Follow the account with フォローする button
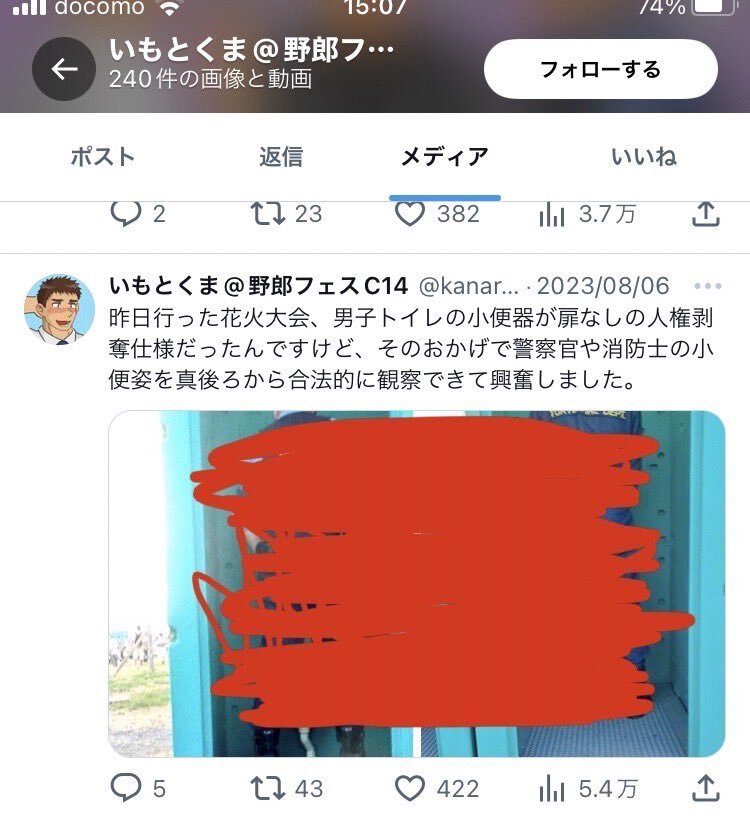 click(601, 69)
